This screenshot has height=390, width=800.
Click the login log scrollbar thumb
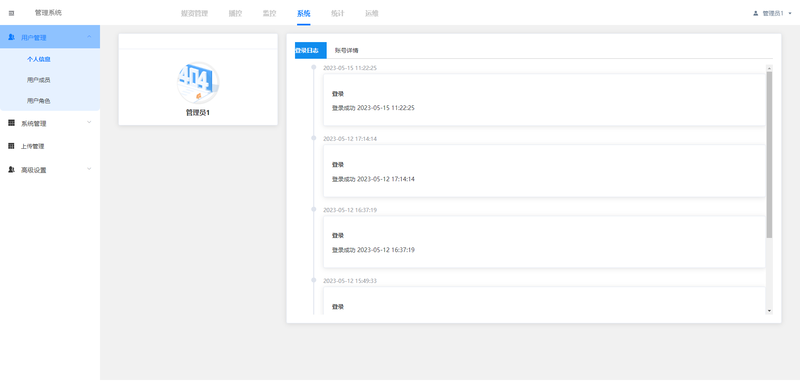click(x=769, y=155)
